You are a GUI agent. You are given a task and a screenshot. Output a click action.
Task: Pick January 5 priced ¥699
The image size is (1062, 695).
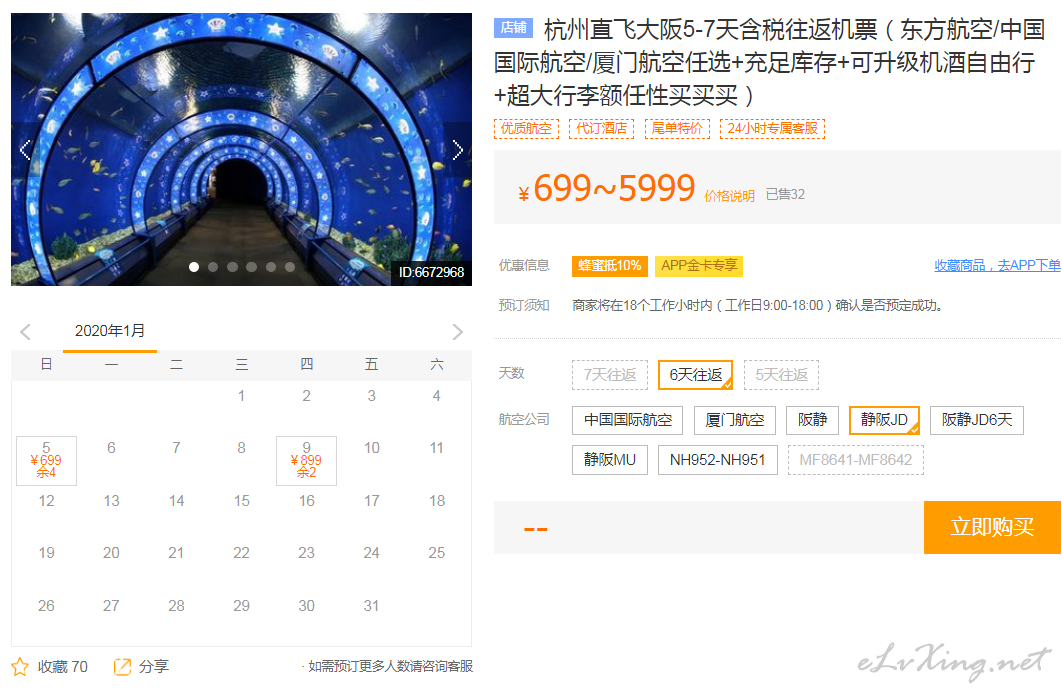[x=46, y=461]
